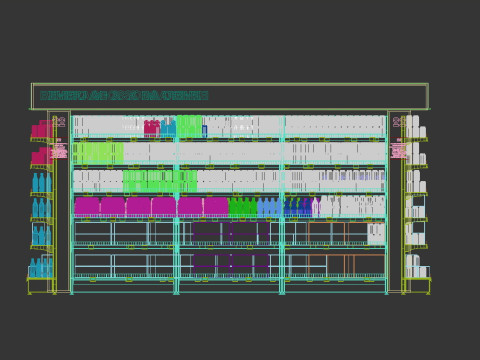Select the purple wireframe crate on bottom shelf
The image size is (480, 360).
[x=231, y=265]
